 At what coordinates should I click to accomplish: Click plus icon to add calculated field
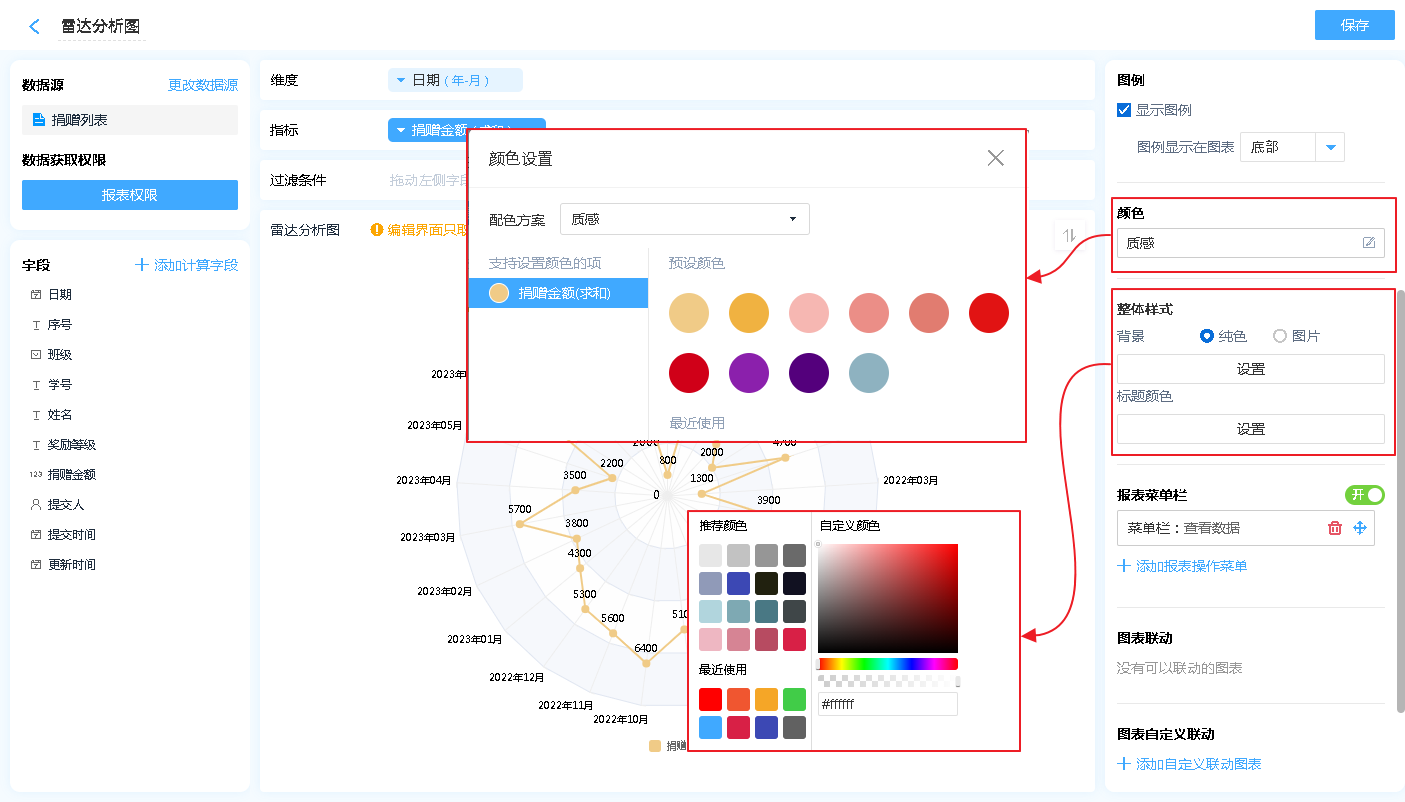[x=143, y=265]
